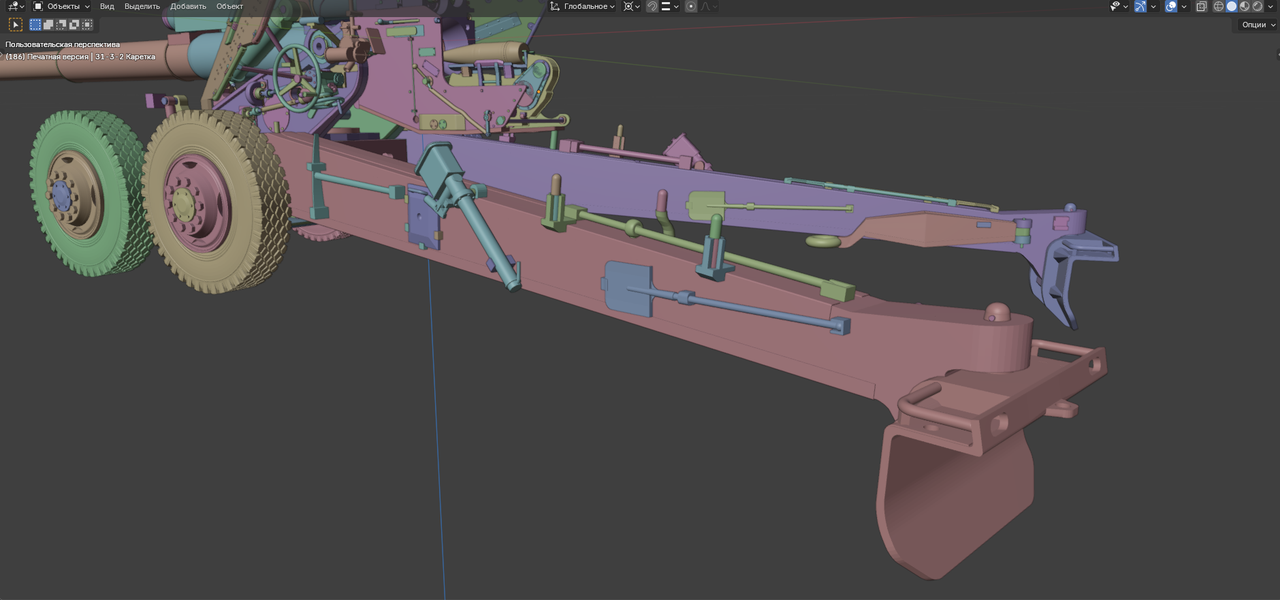Toggle viewport overlays
The image size is (1280, 600).
1171,6
